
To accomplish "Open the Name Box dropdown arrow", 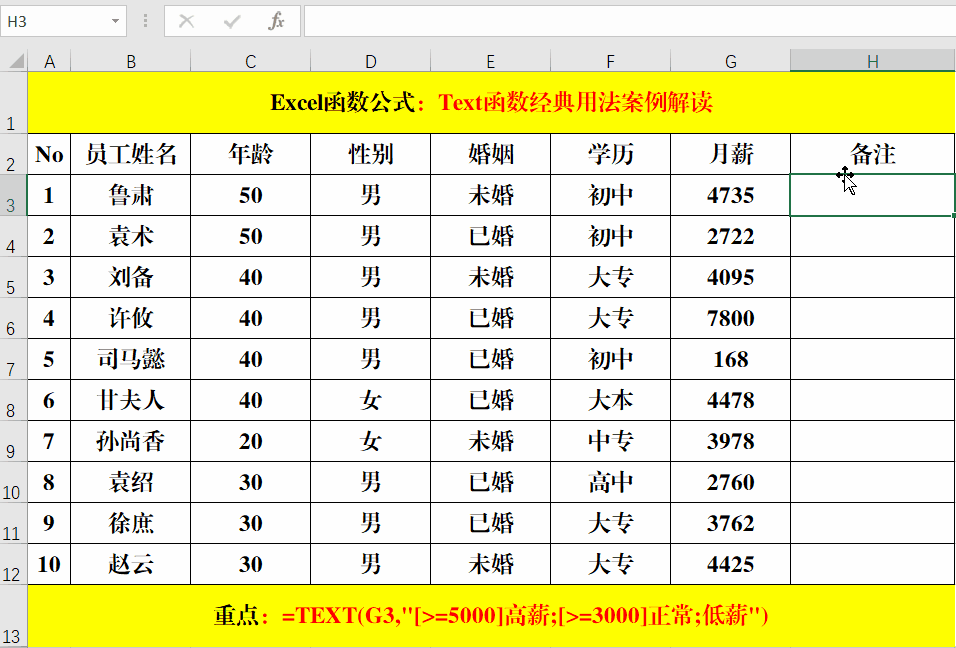I will [x=115, y=21].
